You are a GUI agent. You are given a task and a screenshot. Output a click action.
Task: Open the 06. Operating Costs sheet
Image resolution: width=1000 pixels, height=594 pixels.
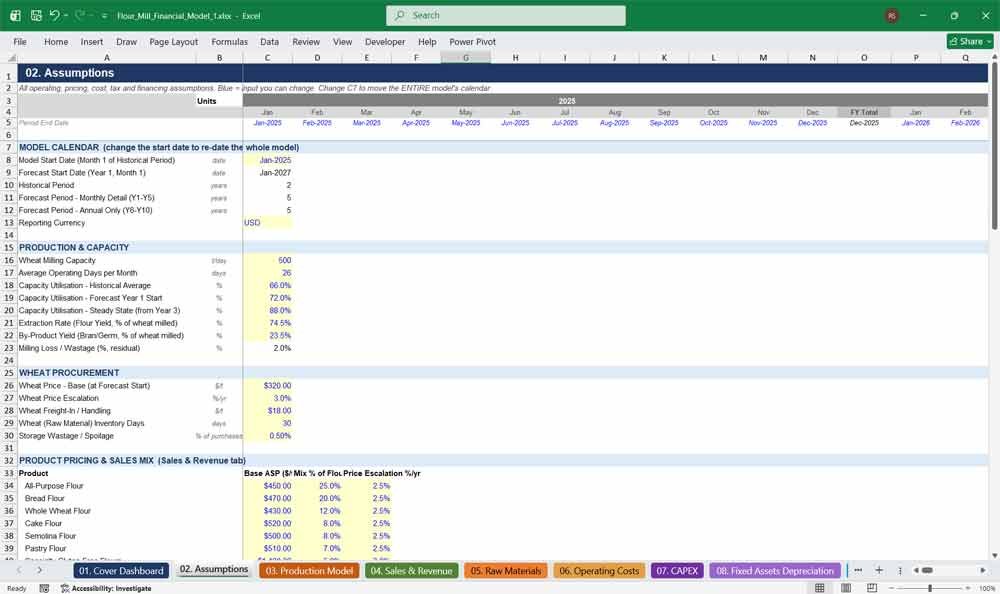(599, 570)
